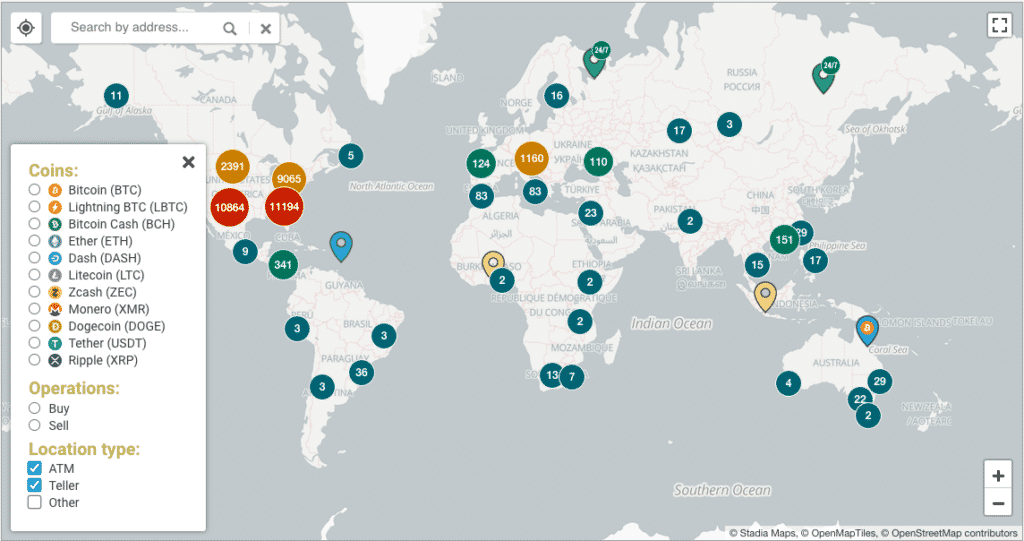Clear the address search with X

click(x=266, y=29)
